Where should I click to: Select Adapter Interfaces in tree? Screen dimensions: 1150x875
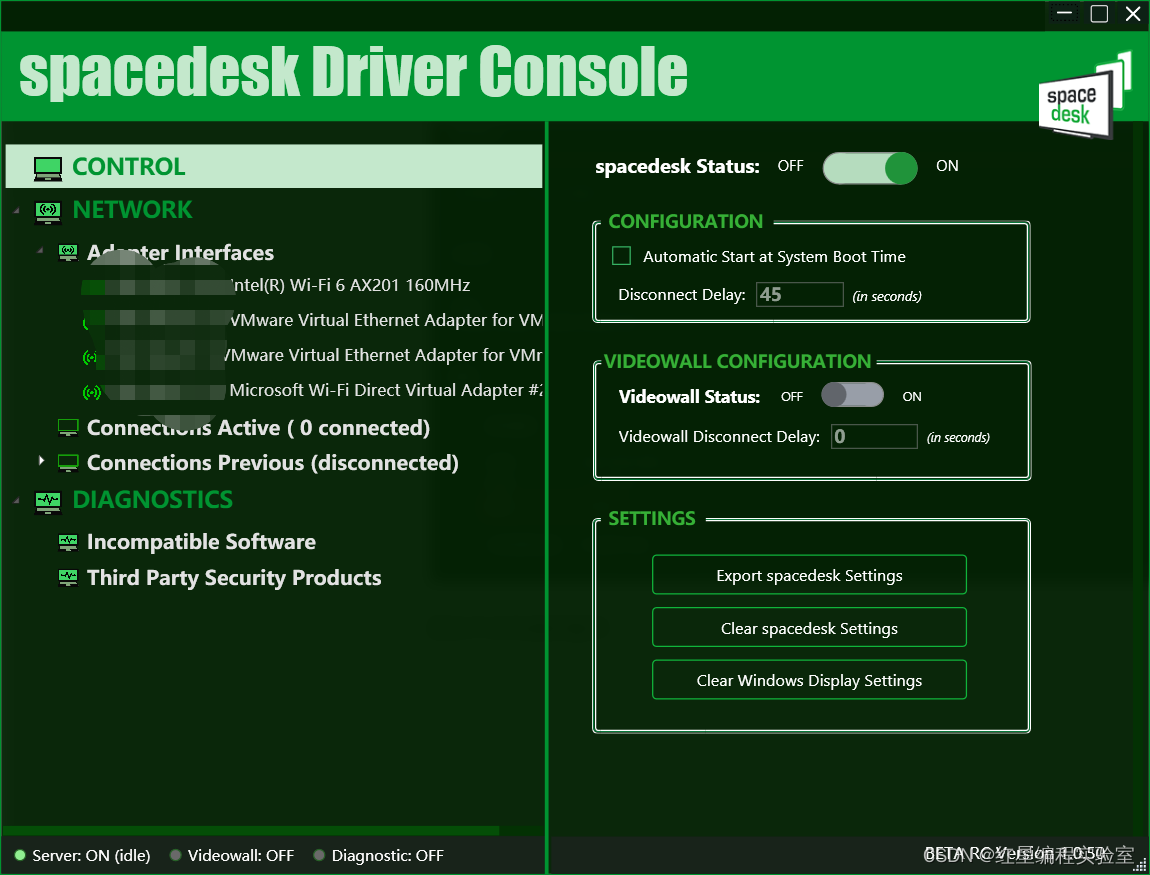point(180,253)
